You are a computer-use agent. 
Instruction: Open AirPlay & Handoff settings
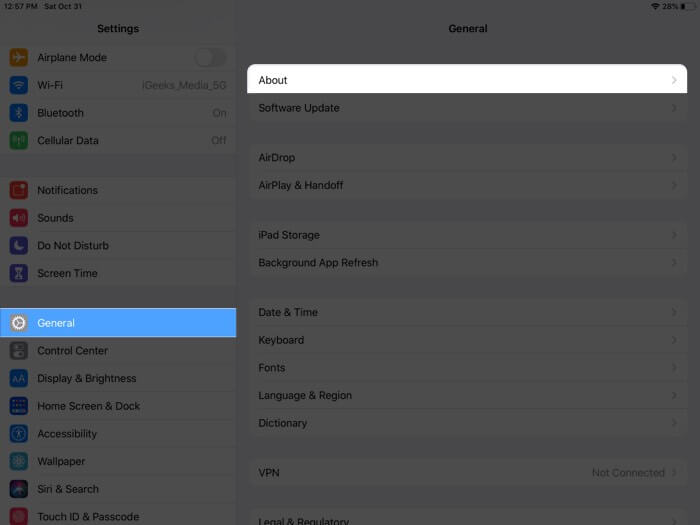(x=467, y=185)
